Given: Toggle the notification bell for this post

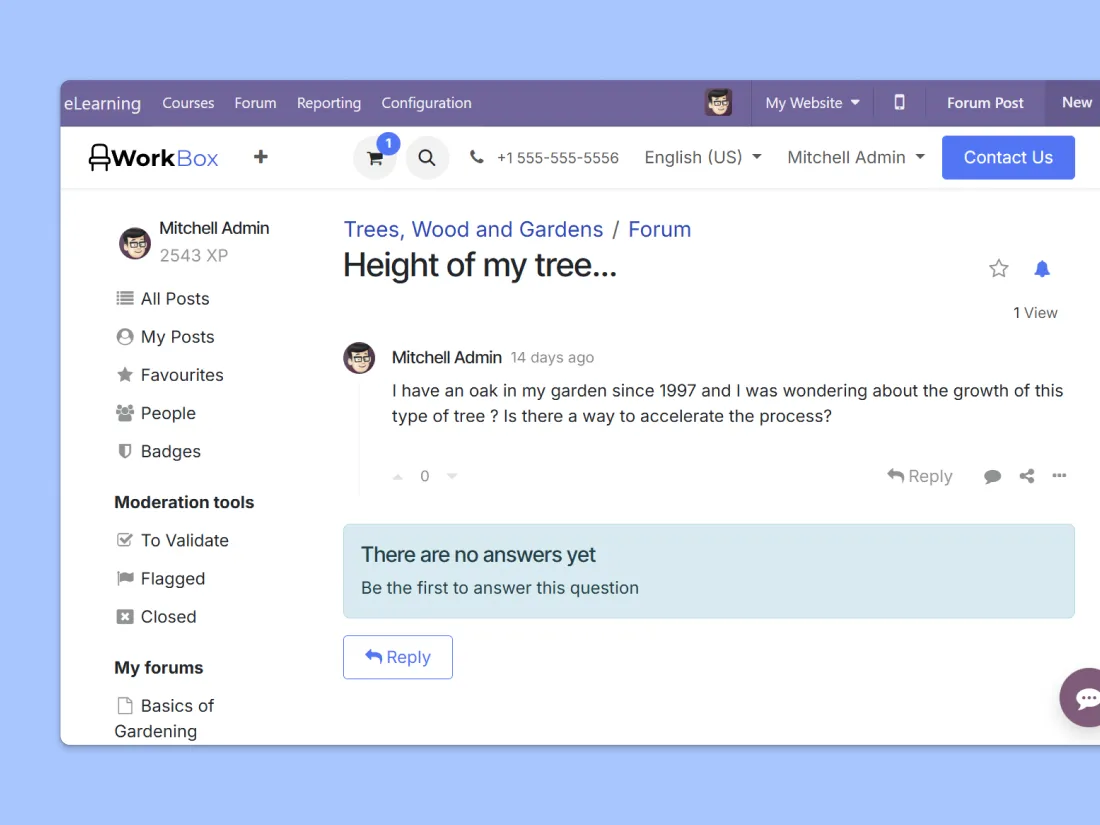Looking at the screenshot, I should pyautogui.click(x=1042, y=268).
